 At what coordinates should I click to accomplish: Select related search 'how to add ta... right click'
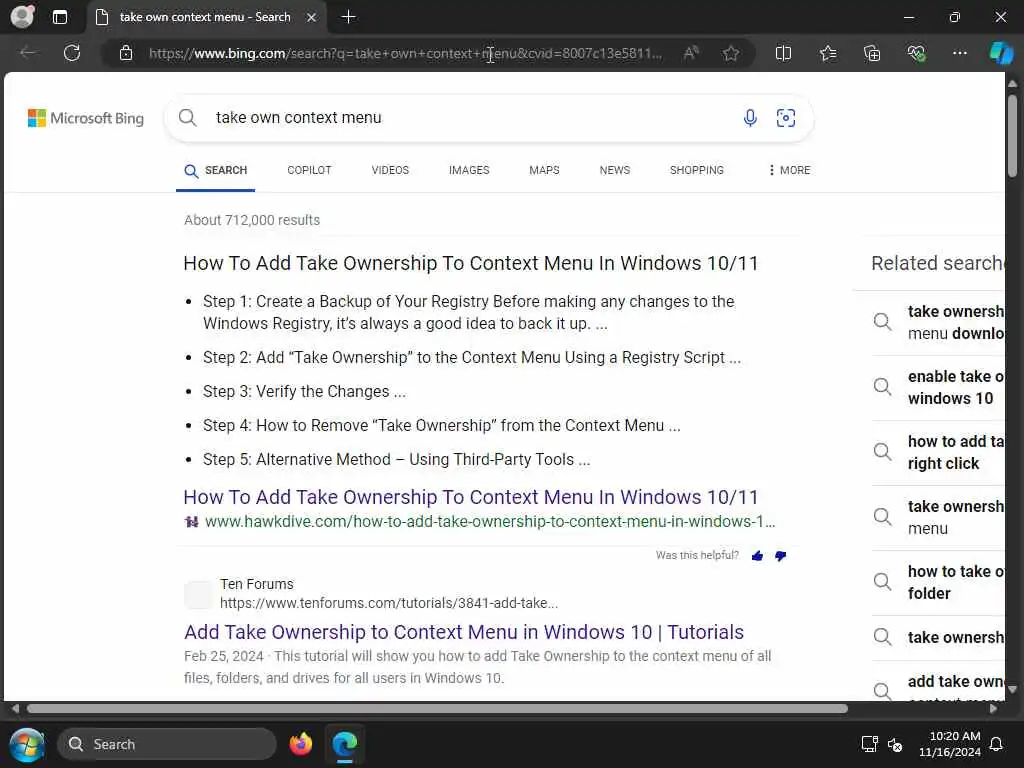point(938,453)
